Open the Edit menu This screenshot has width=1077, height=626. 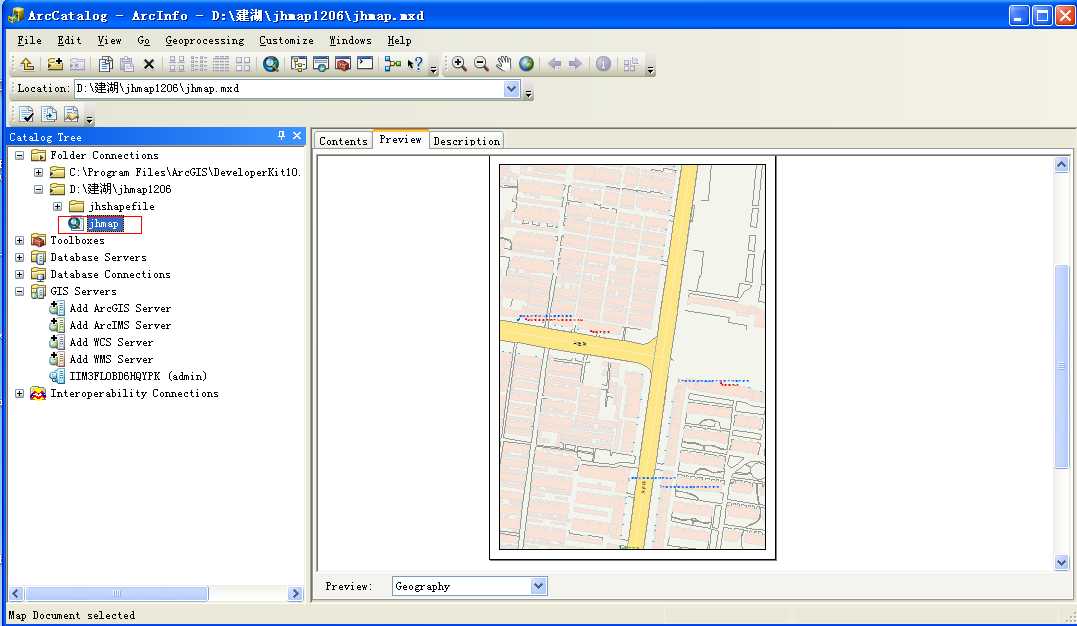[69, 41]
